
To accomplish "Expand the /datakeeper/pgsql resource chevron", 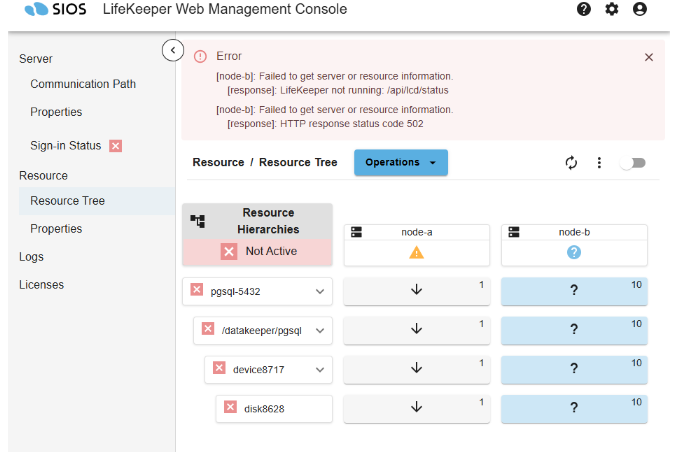I will click(x=320, y=330).
